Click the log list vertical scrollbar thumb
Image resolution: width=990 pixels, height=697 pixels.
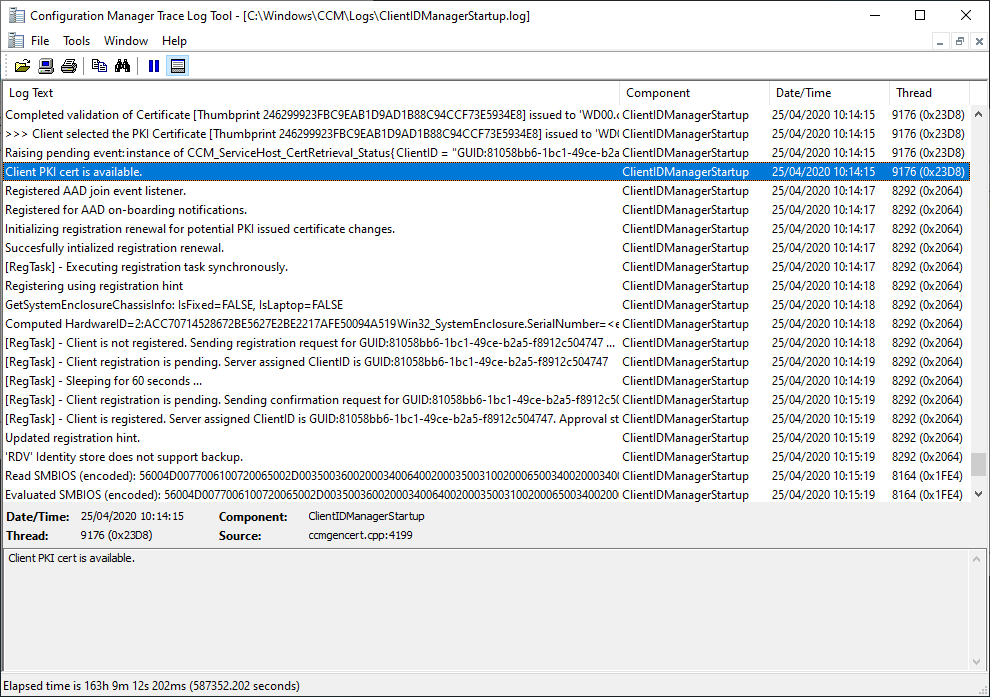pyautogui.click(x=977, y=465)
